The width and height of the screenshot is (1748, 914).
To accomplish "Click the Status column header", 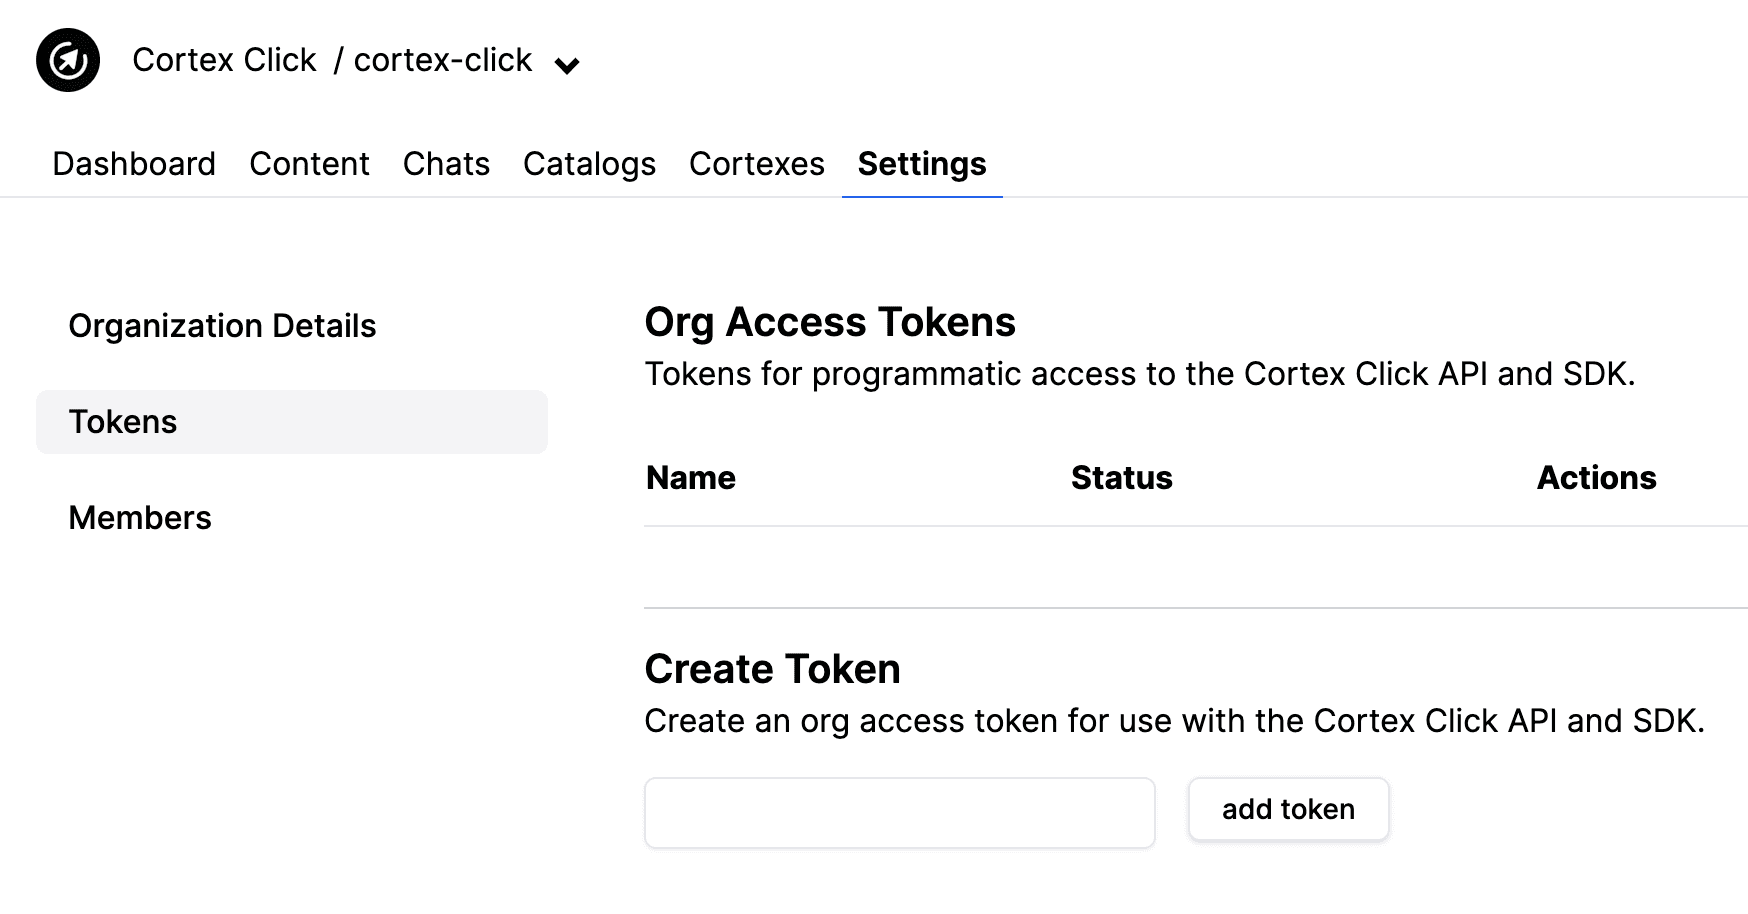I will point(1121,478).
